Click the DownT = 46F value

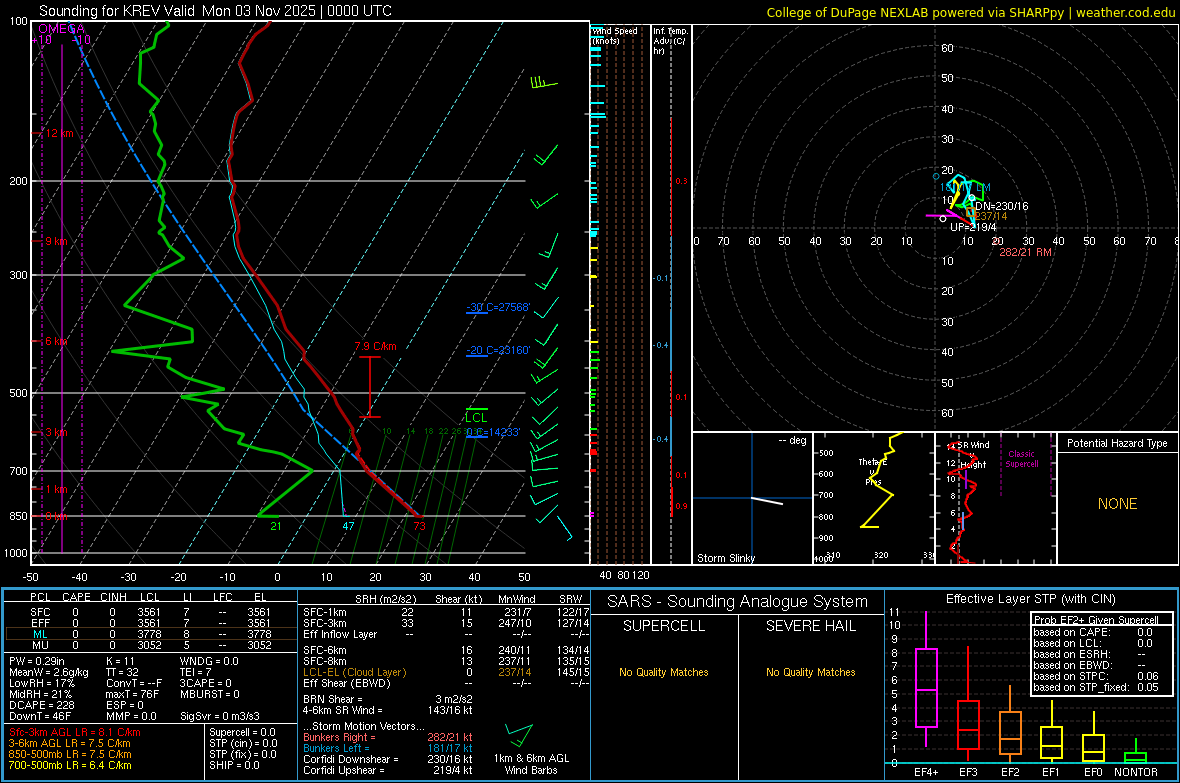pos(39,717)
